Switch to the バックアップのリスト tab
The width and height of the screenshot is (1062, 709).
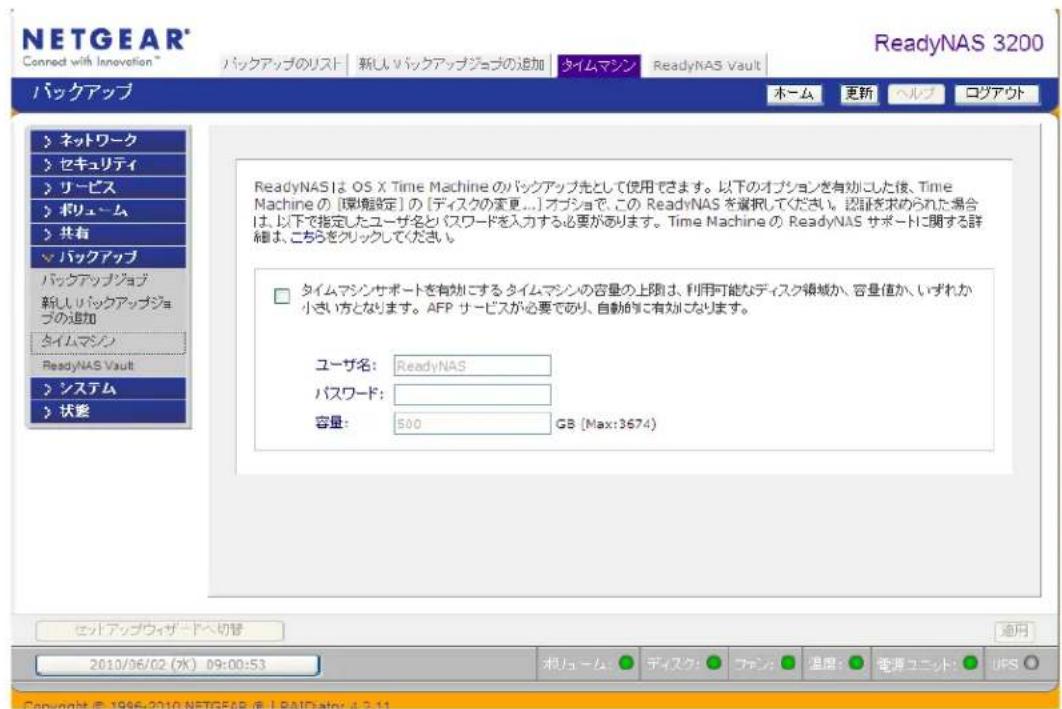tap(282, 65)
